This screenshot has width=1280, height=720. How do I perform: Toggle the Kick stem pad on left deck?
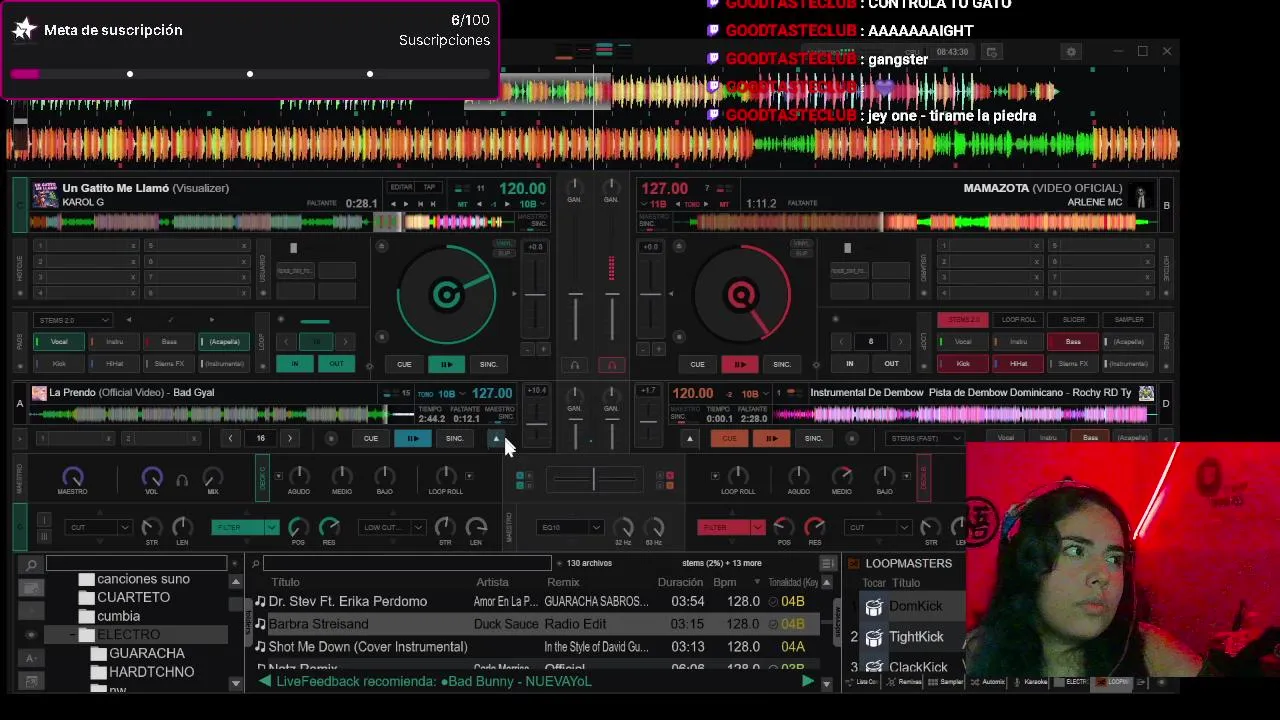60,364
